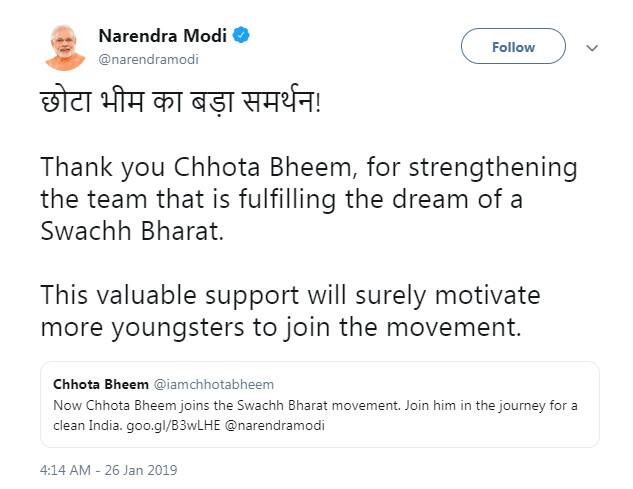Click the 'Thank you Chhota Bheem' paragraph
633x489 pixels.
(x=300, y=197)
